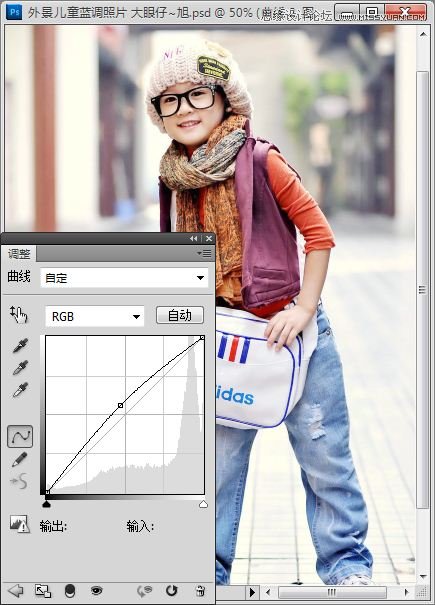Open the curves preset dropdown

(124, 278)
